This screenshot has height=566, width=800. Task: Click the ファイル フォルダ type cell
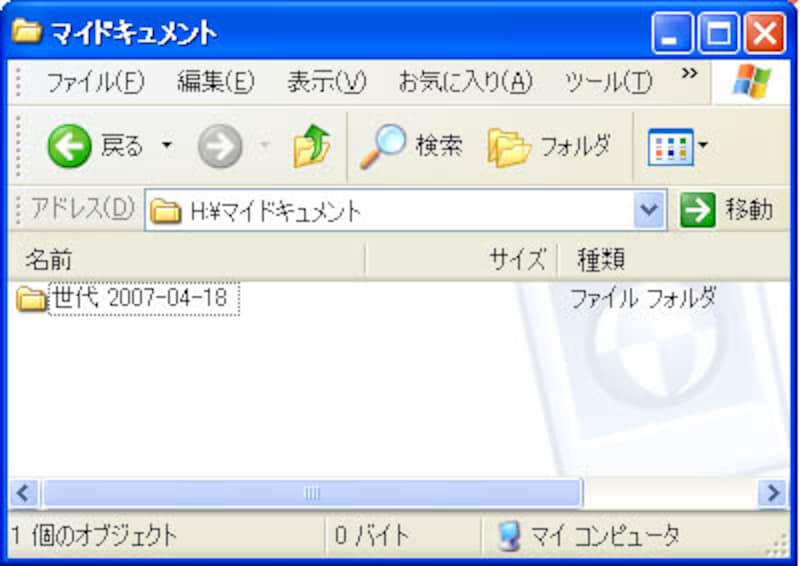tap(643, 298)
